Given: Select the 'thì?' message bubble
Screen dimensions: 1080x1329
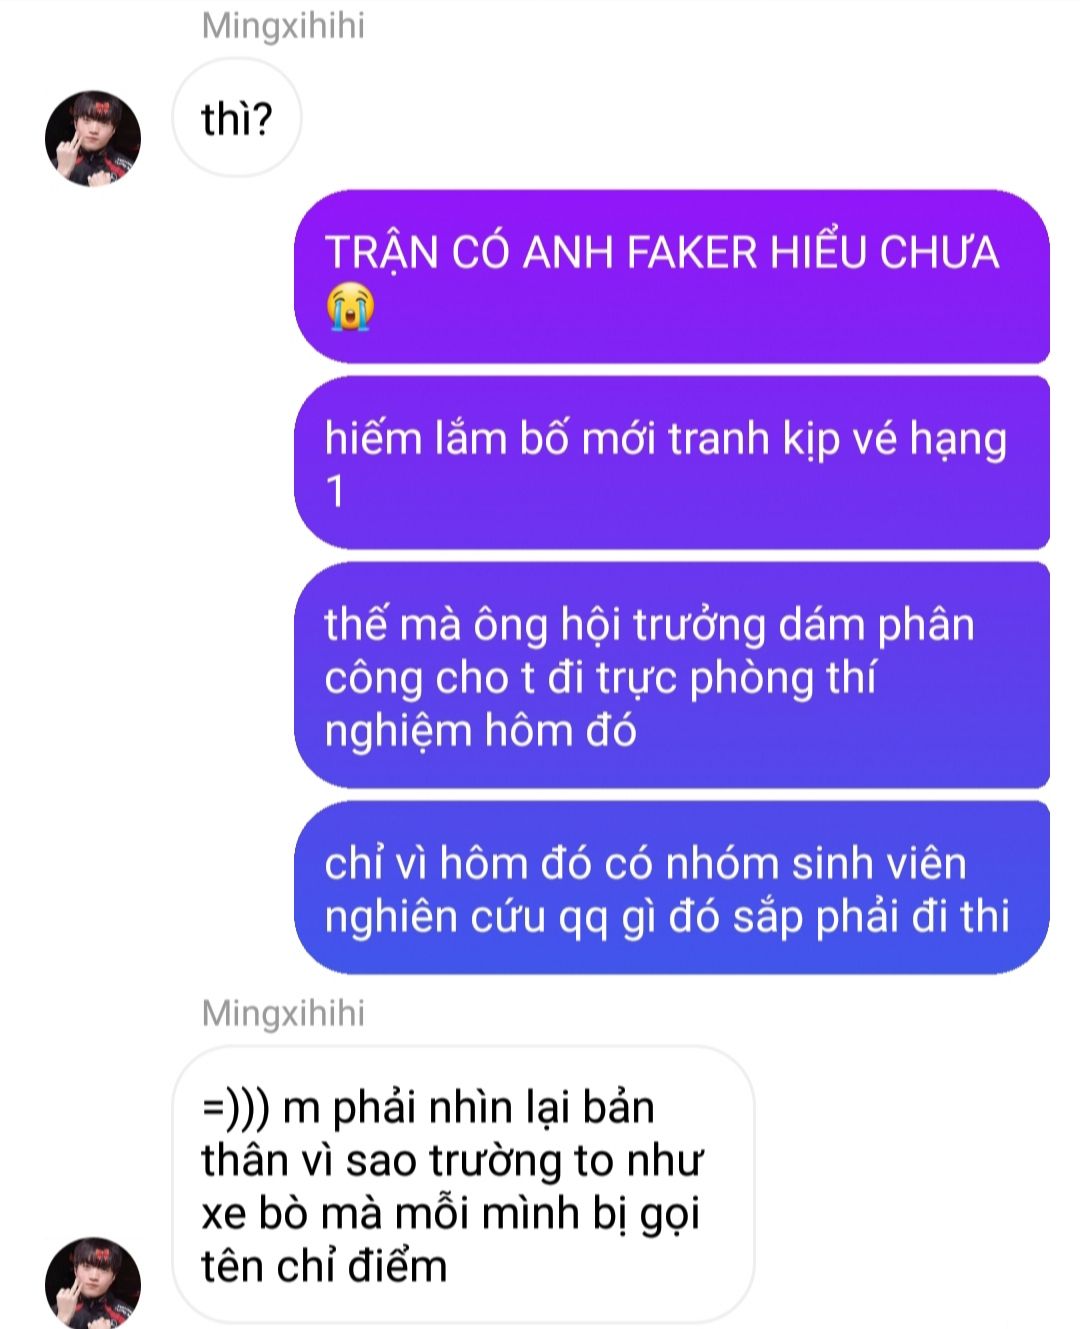Looking at the screenshot, I should click(x=236, y=119).
